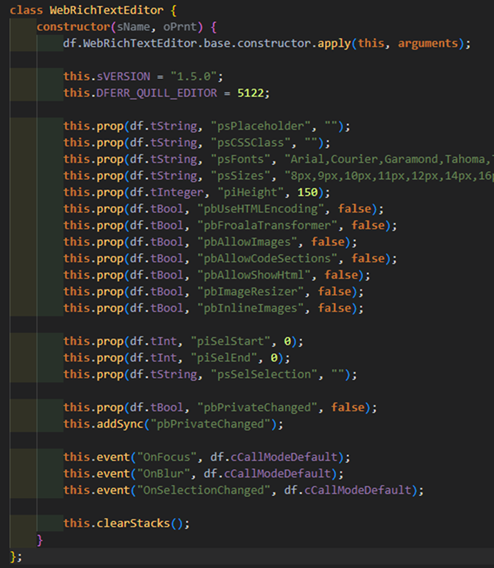Click false on the pbInlineImages line

click(x=334, y=308)
